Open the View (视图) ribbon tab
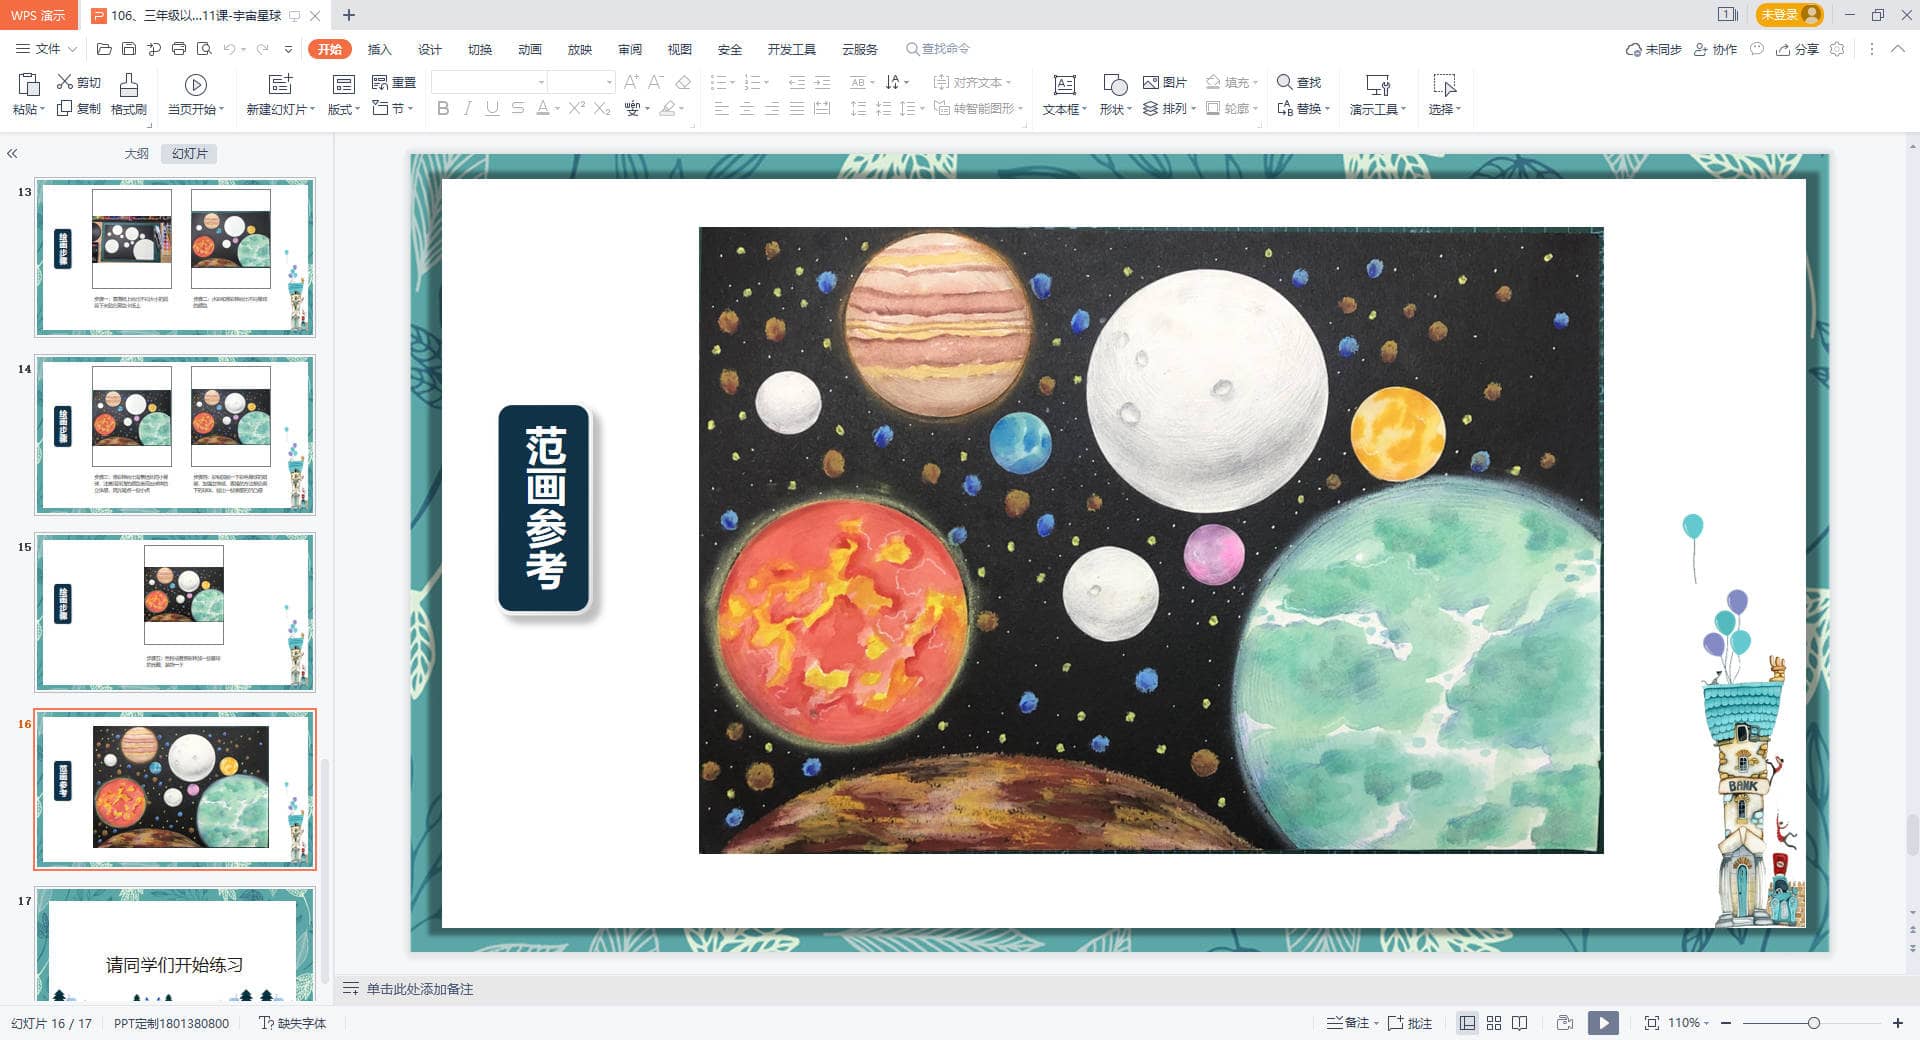Image resolution: width=1920 pixels, height=1040 pixels. 680,49
